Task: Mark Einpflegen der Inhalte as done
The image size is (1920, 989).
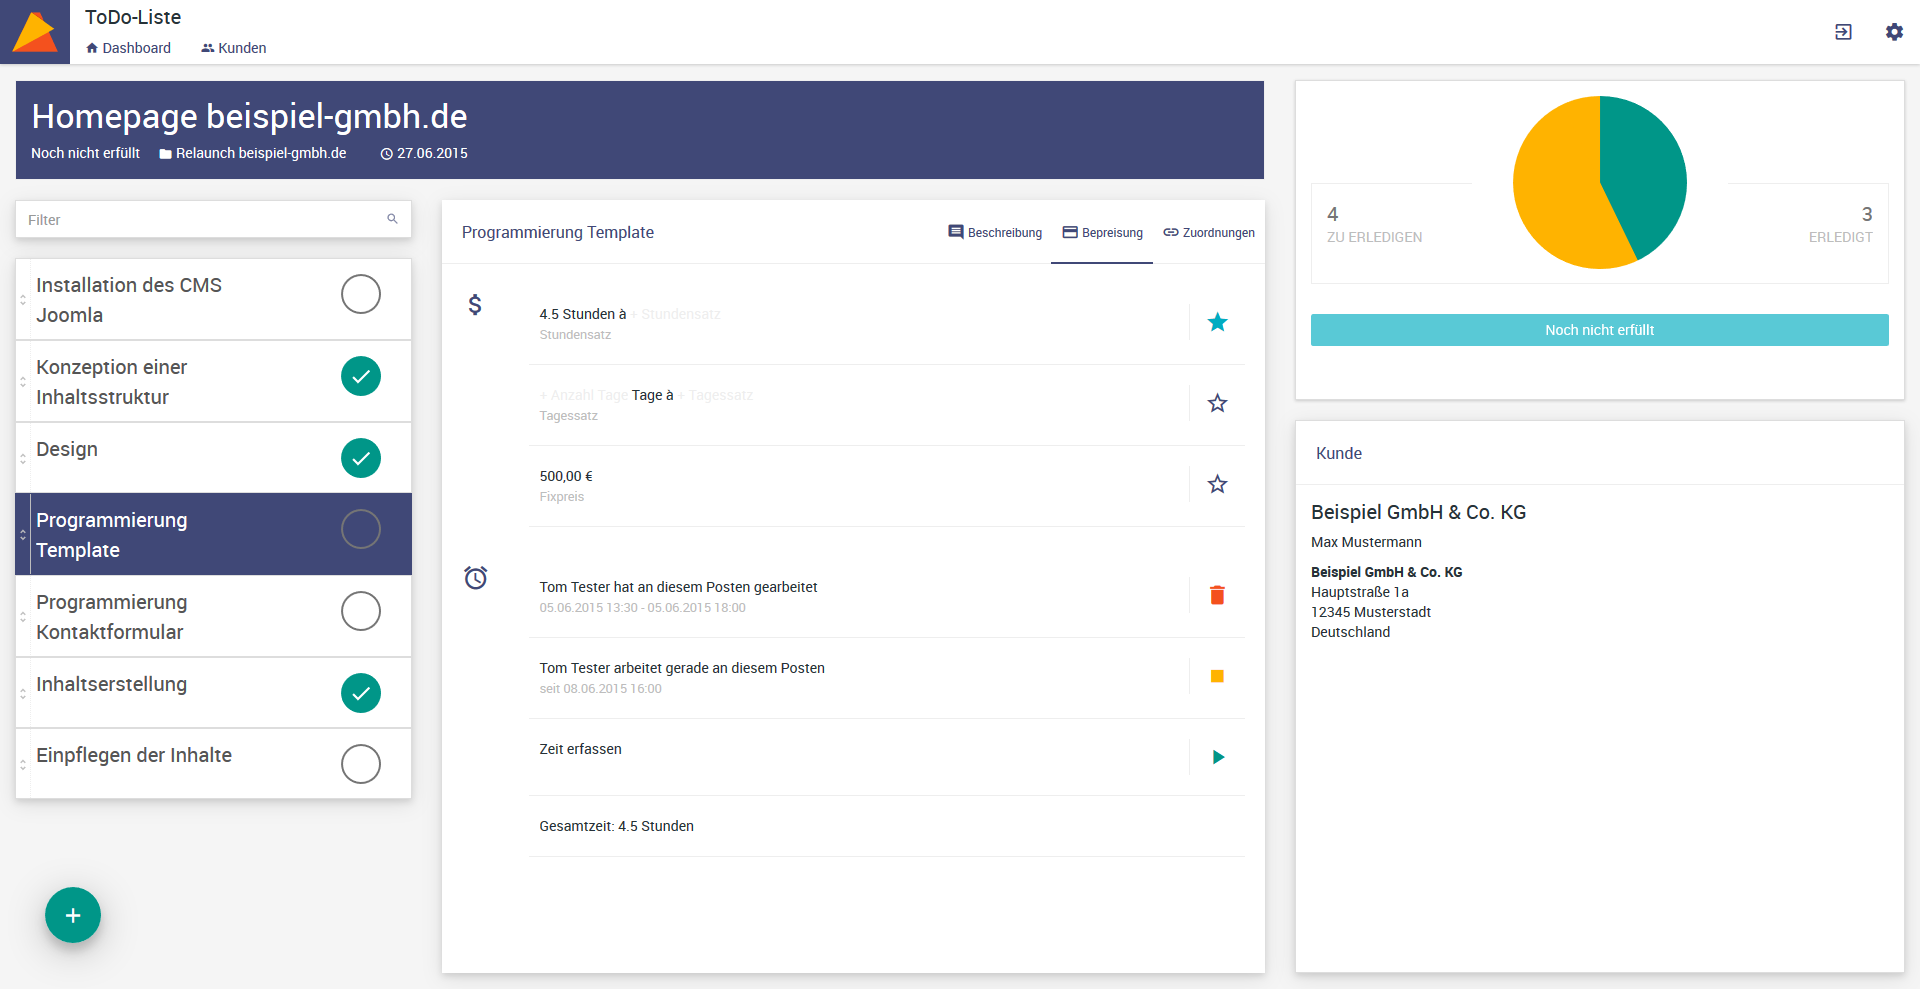Action: [x=360, y=764]
